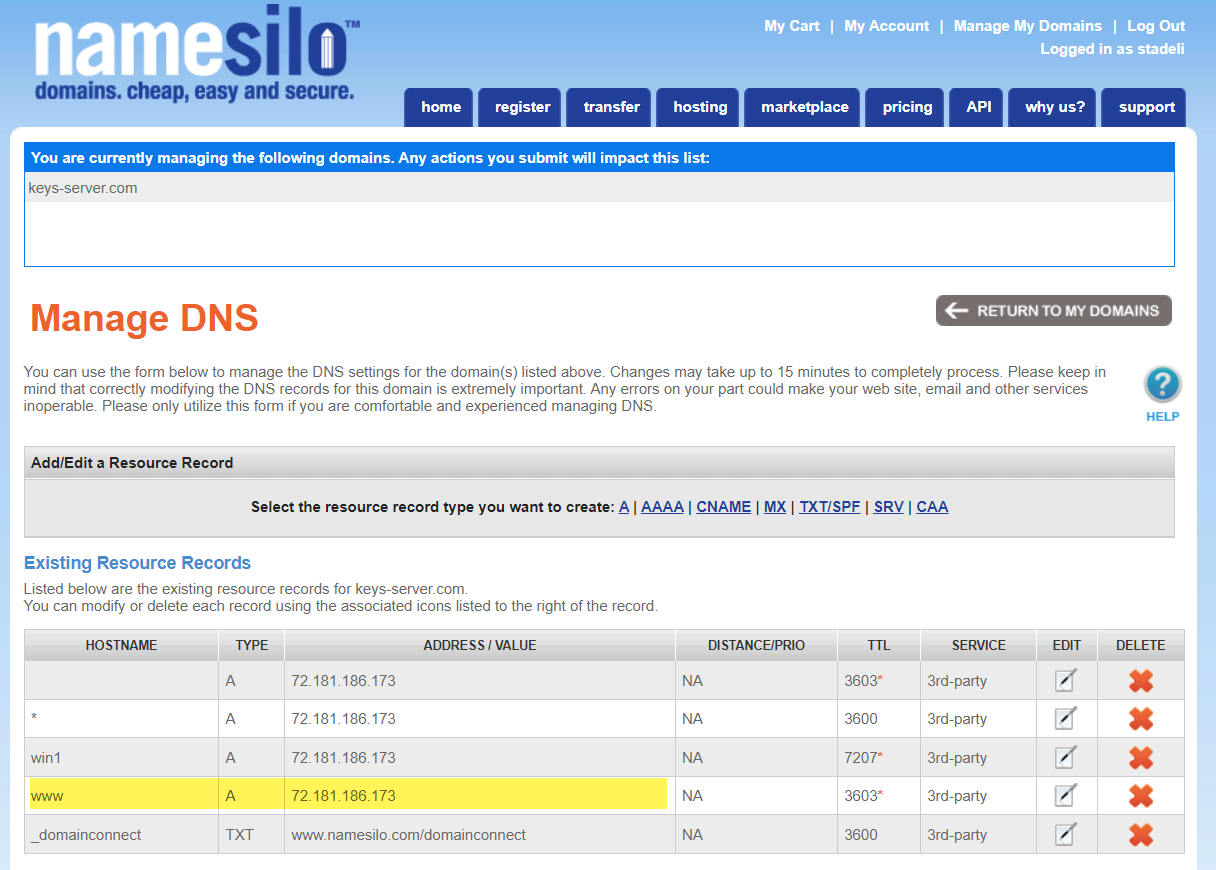
Task: Create a new SRV record
Action: click(x=889, y=507)
